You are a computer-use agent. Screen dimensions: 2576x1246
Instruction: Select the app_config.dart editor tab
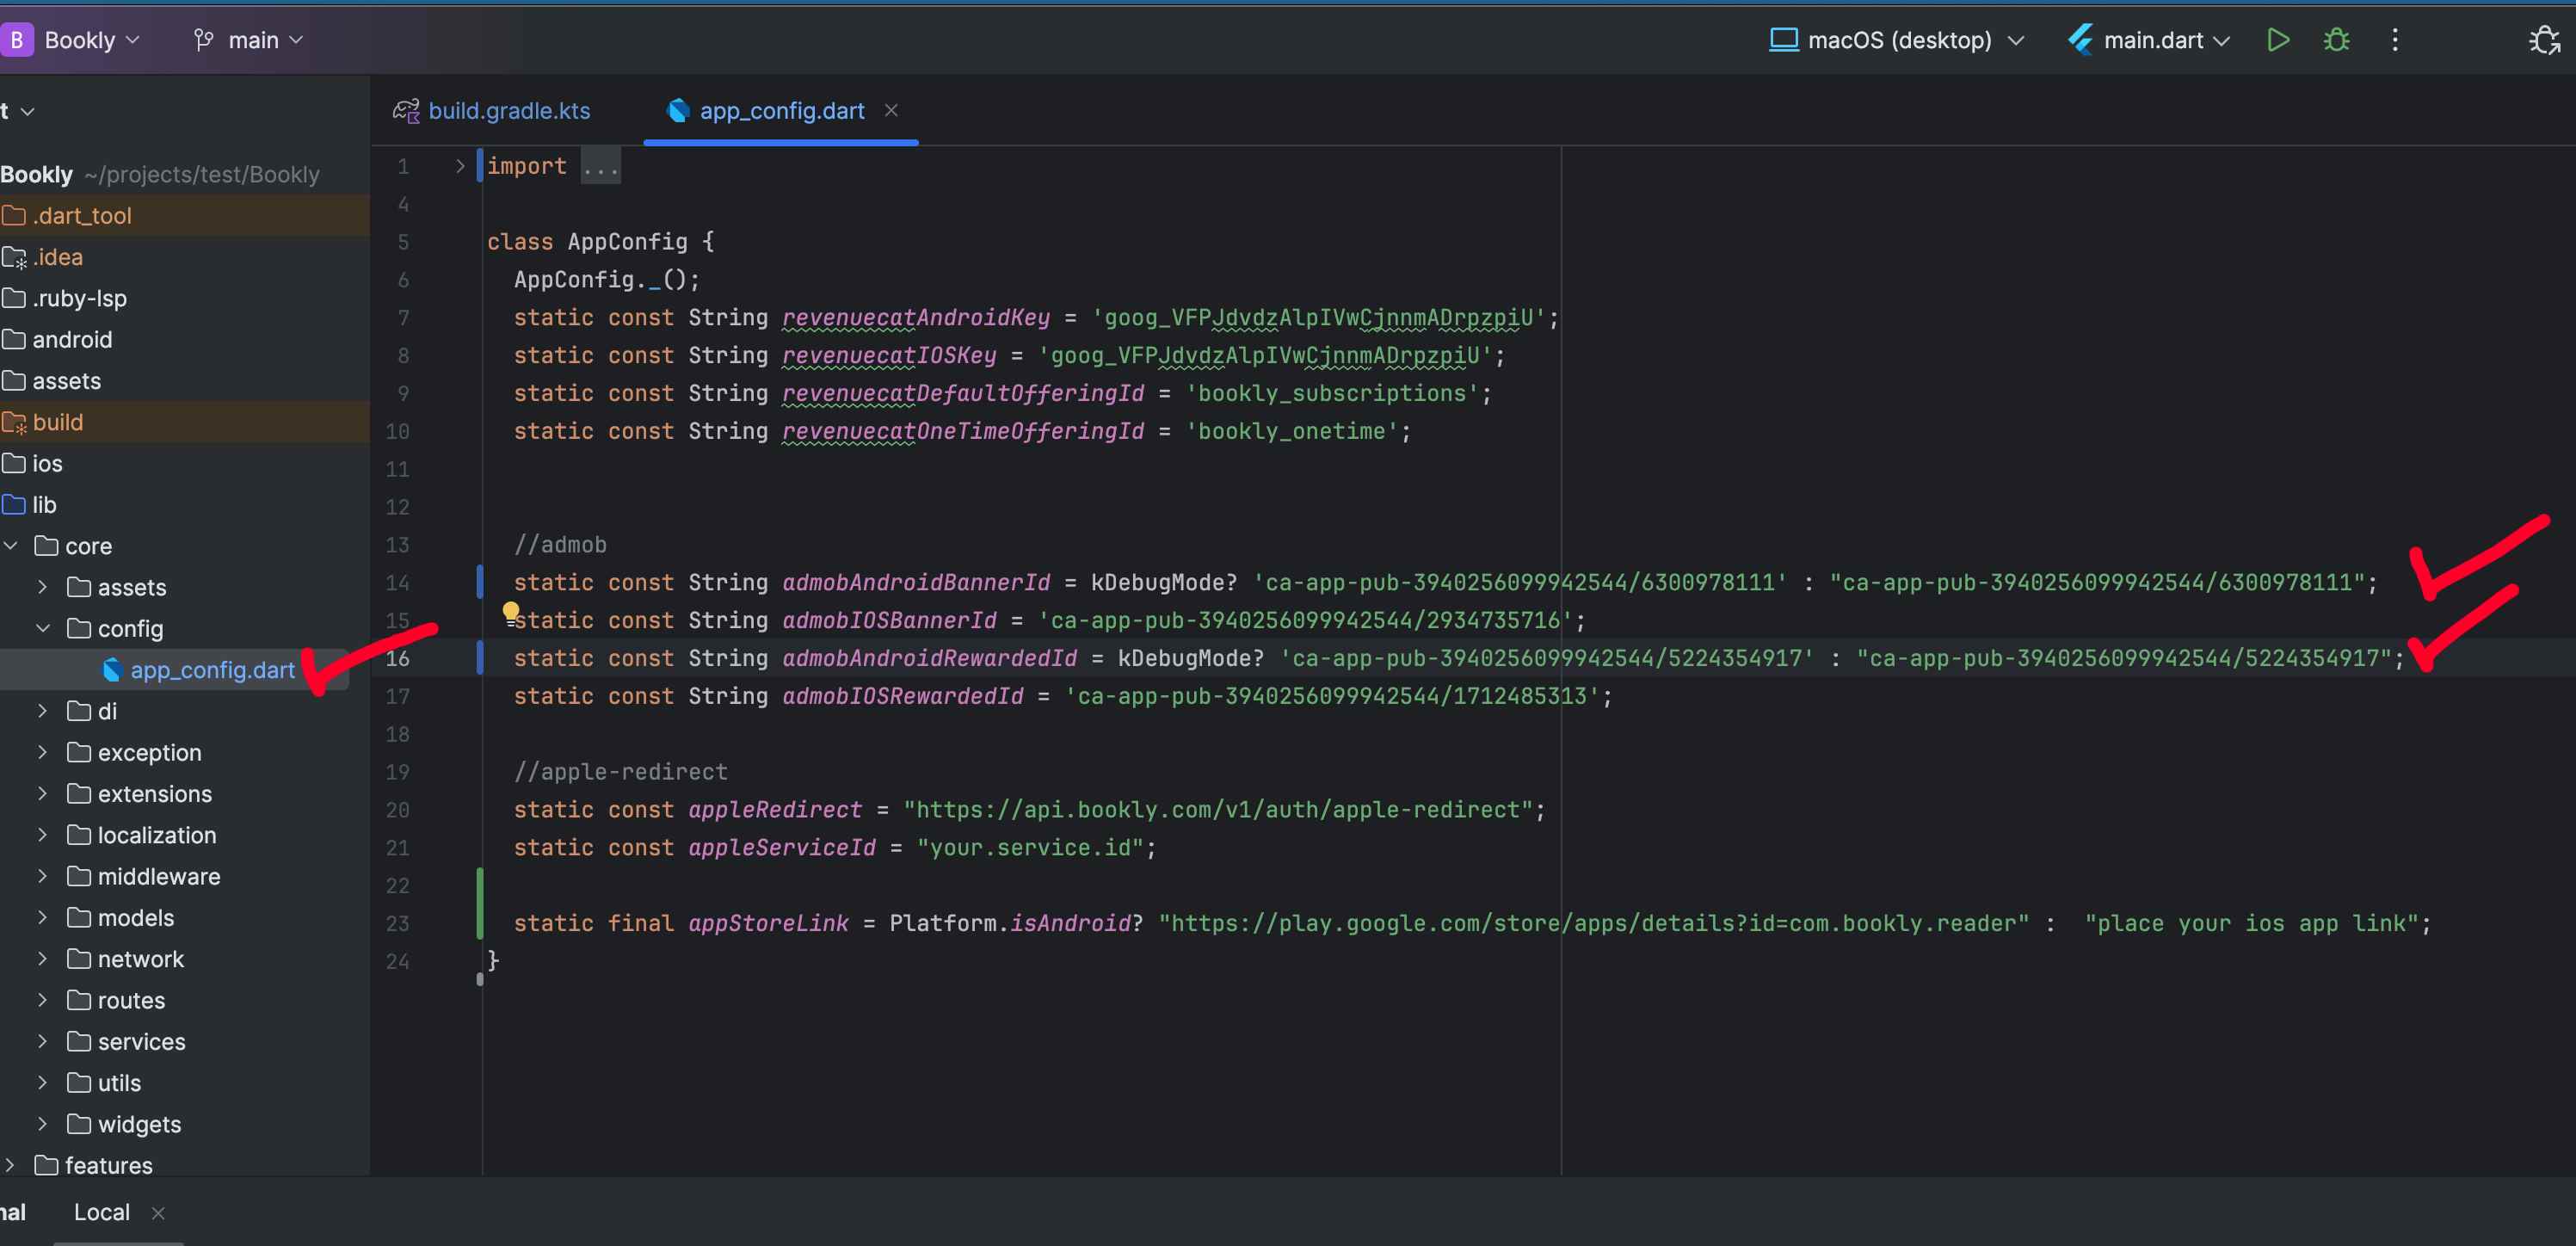point(781,111)
